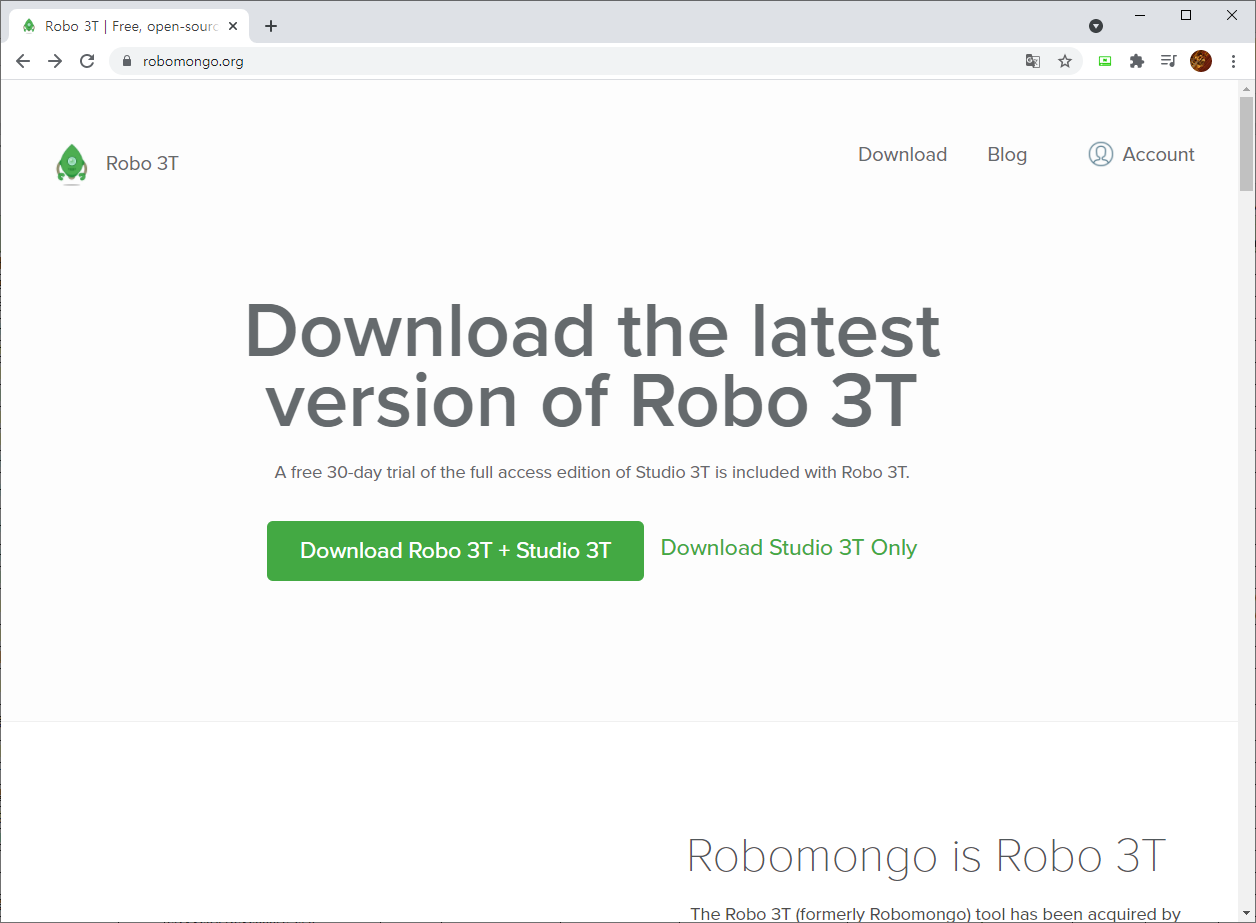This screenshot has width=1256, height=923.
Task: Open the Download nav menu item
Action: click(902, 154)
